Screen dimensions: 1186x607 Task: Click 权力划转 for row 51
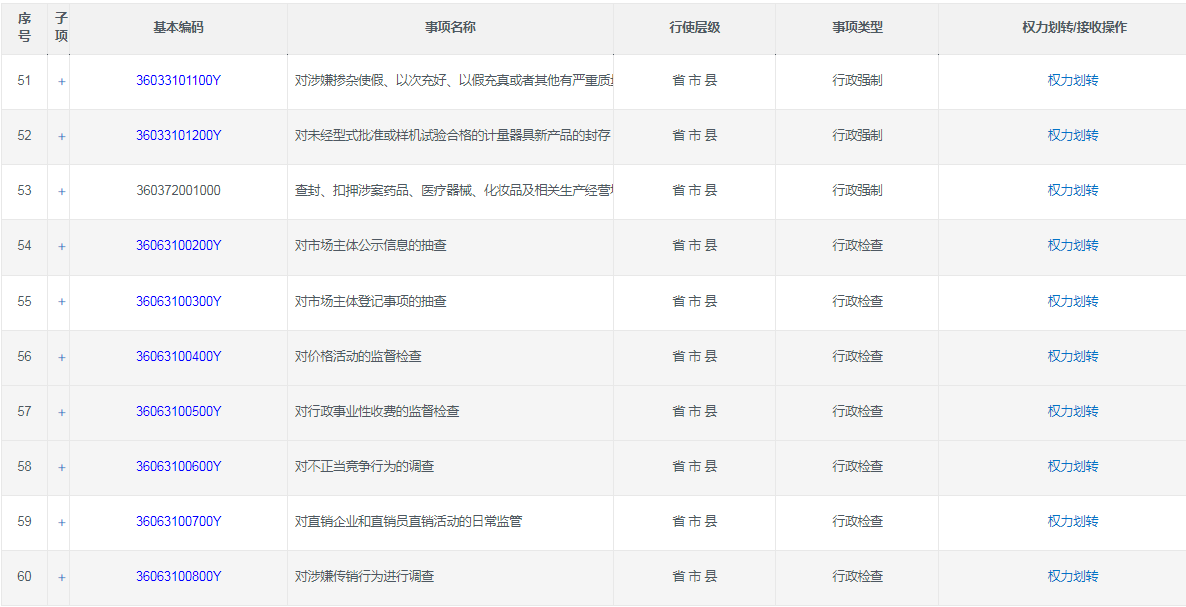[x=1072, y=81]
